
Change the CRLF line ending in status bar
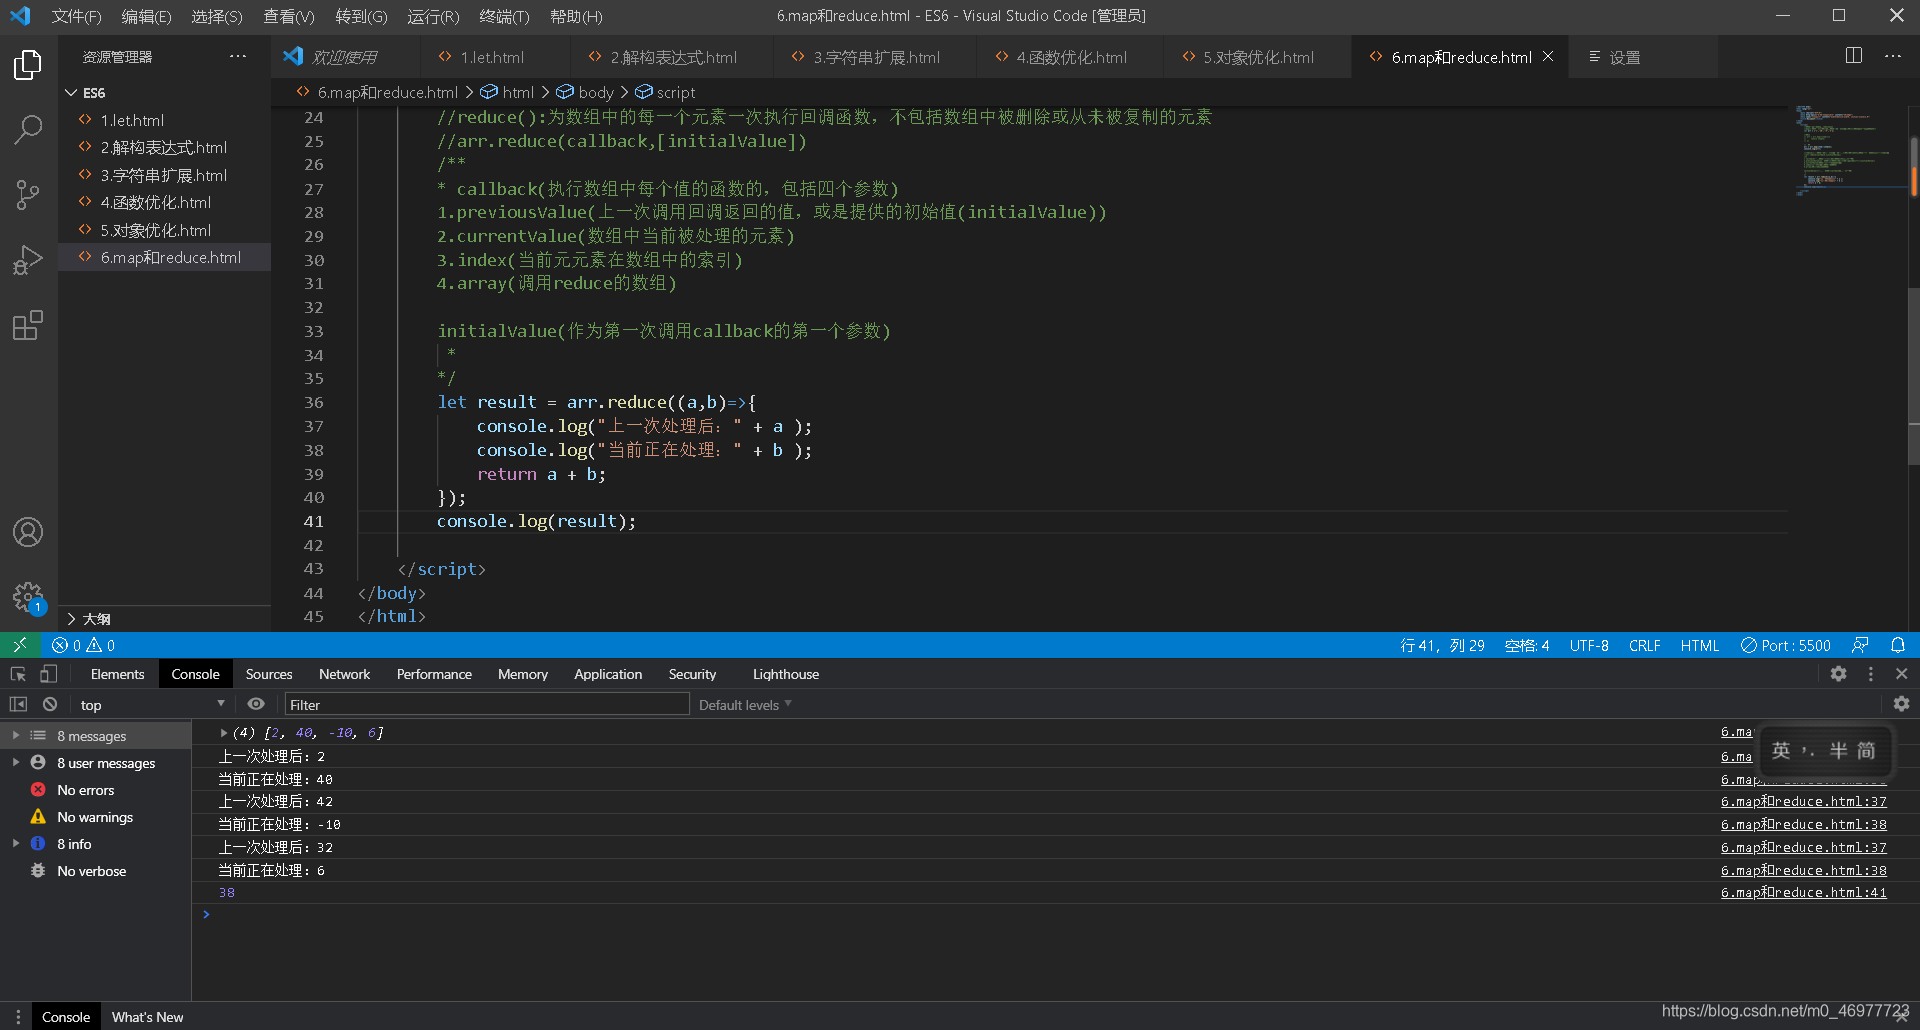click(1644, 645)
